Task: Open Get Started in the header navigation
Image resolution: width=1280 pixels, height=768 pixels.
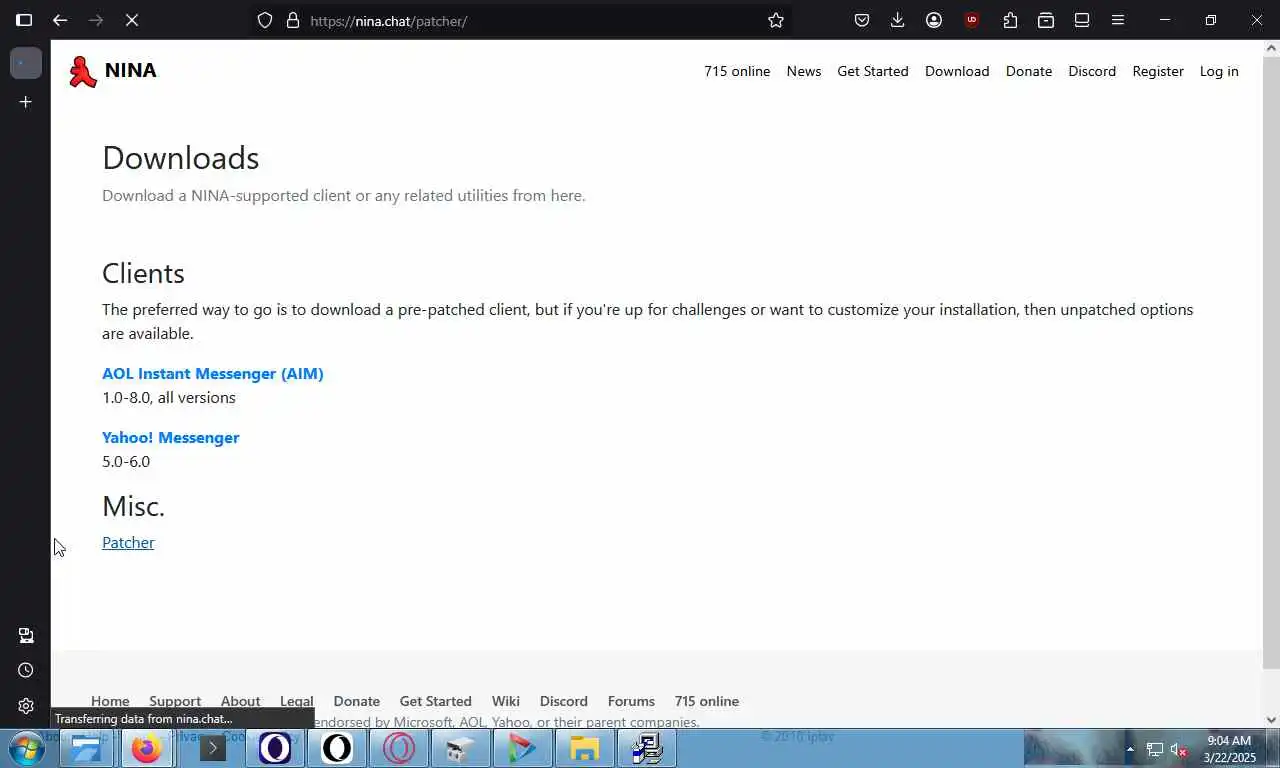Action: (x=873, y=71)
